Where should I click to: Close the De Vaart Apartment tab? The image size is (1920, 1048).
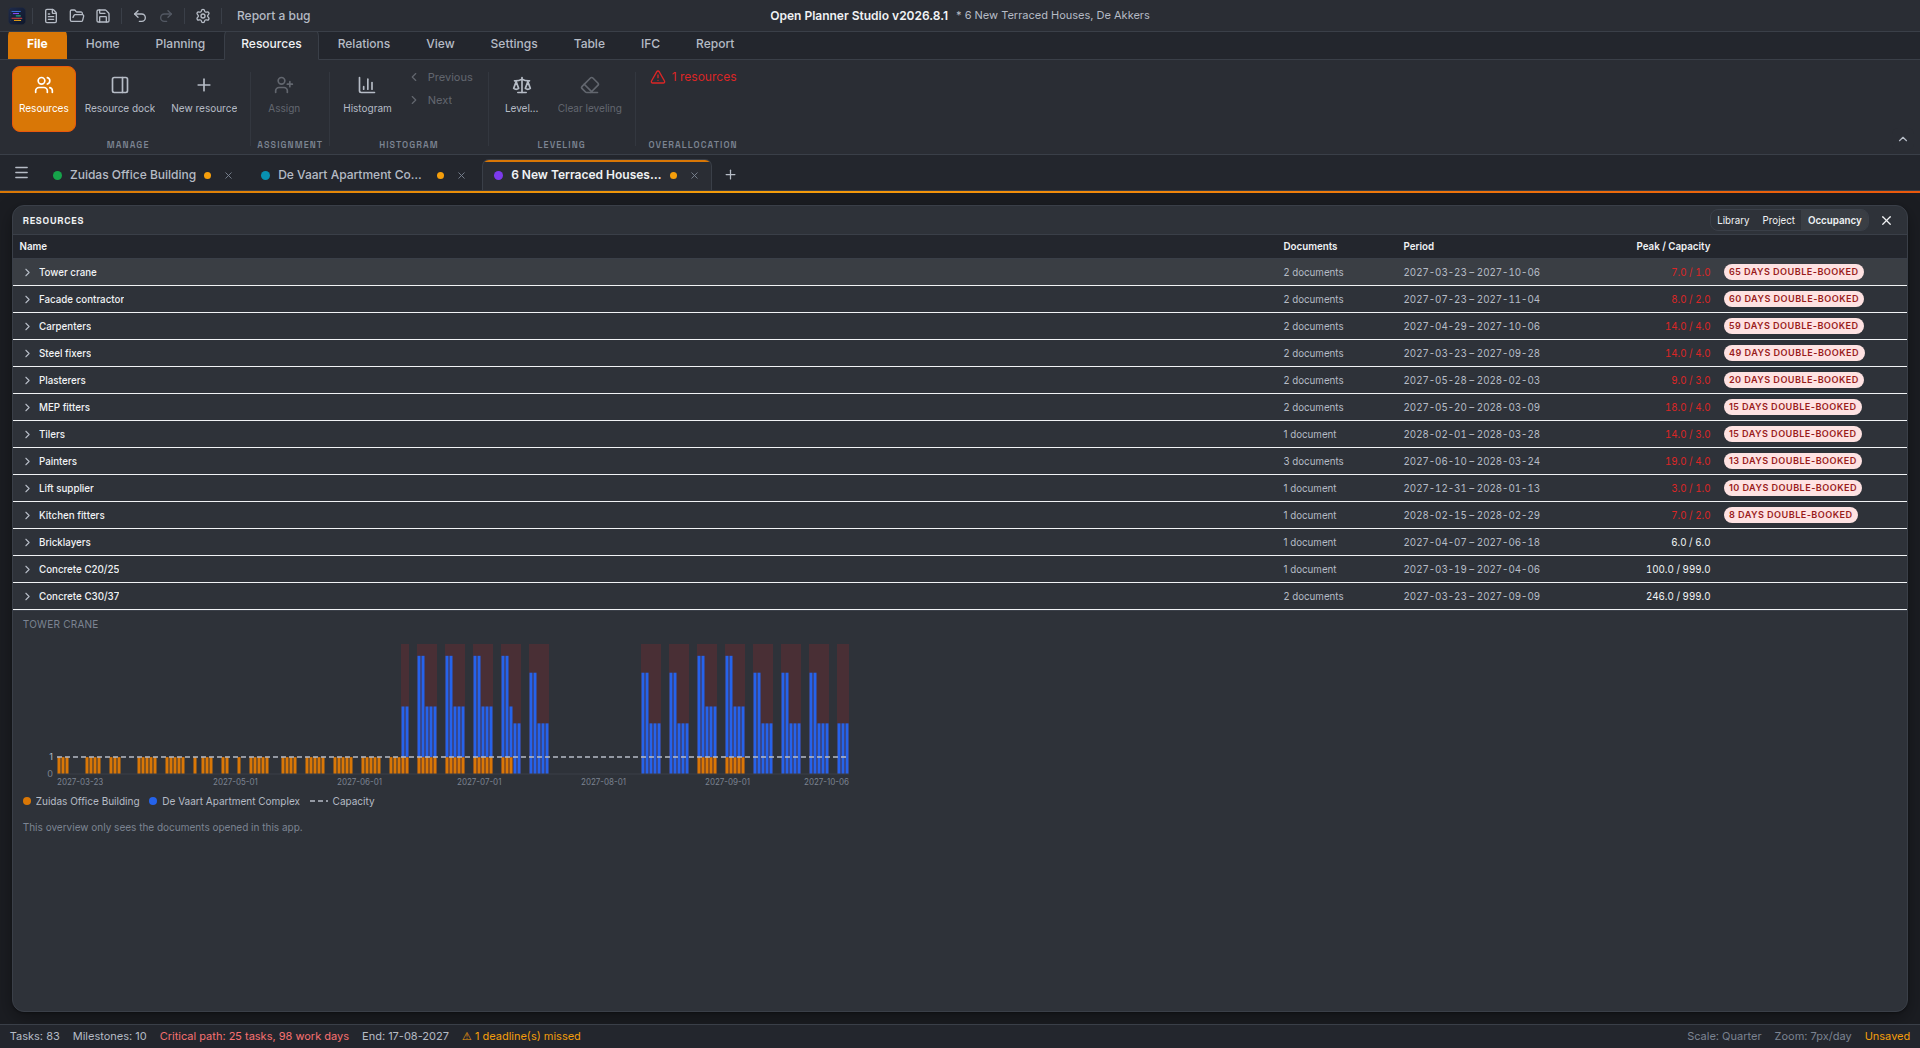[461, 175]
